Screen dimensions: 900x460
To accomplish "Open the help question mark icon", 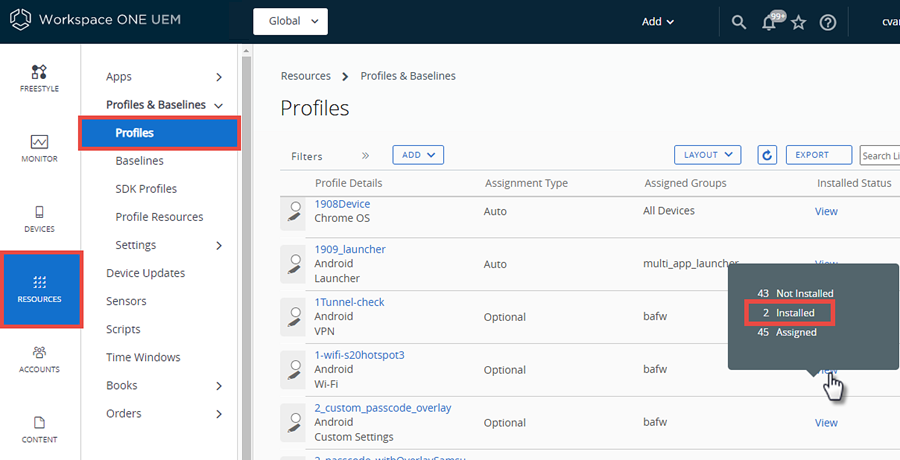I will [x=828, y=22].
